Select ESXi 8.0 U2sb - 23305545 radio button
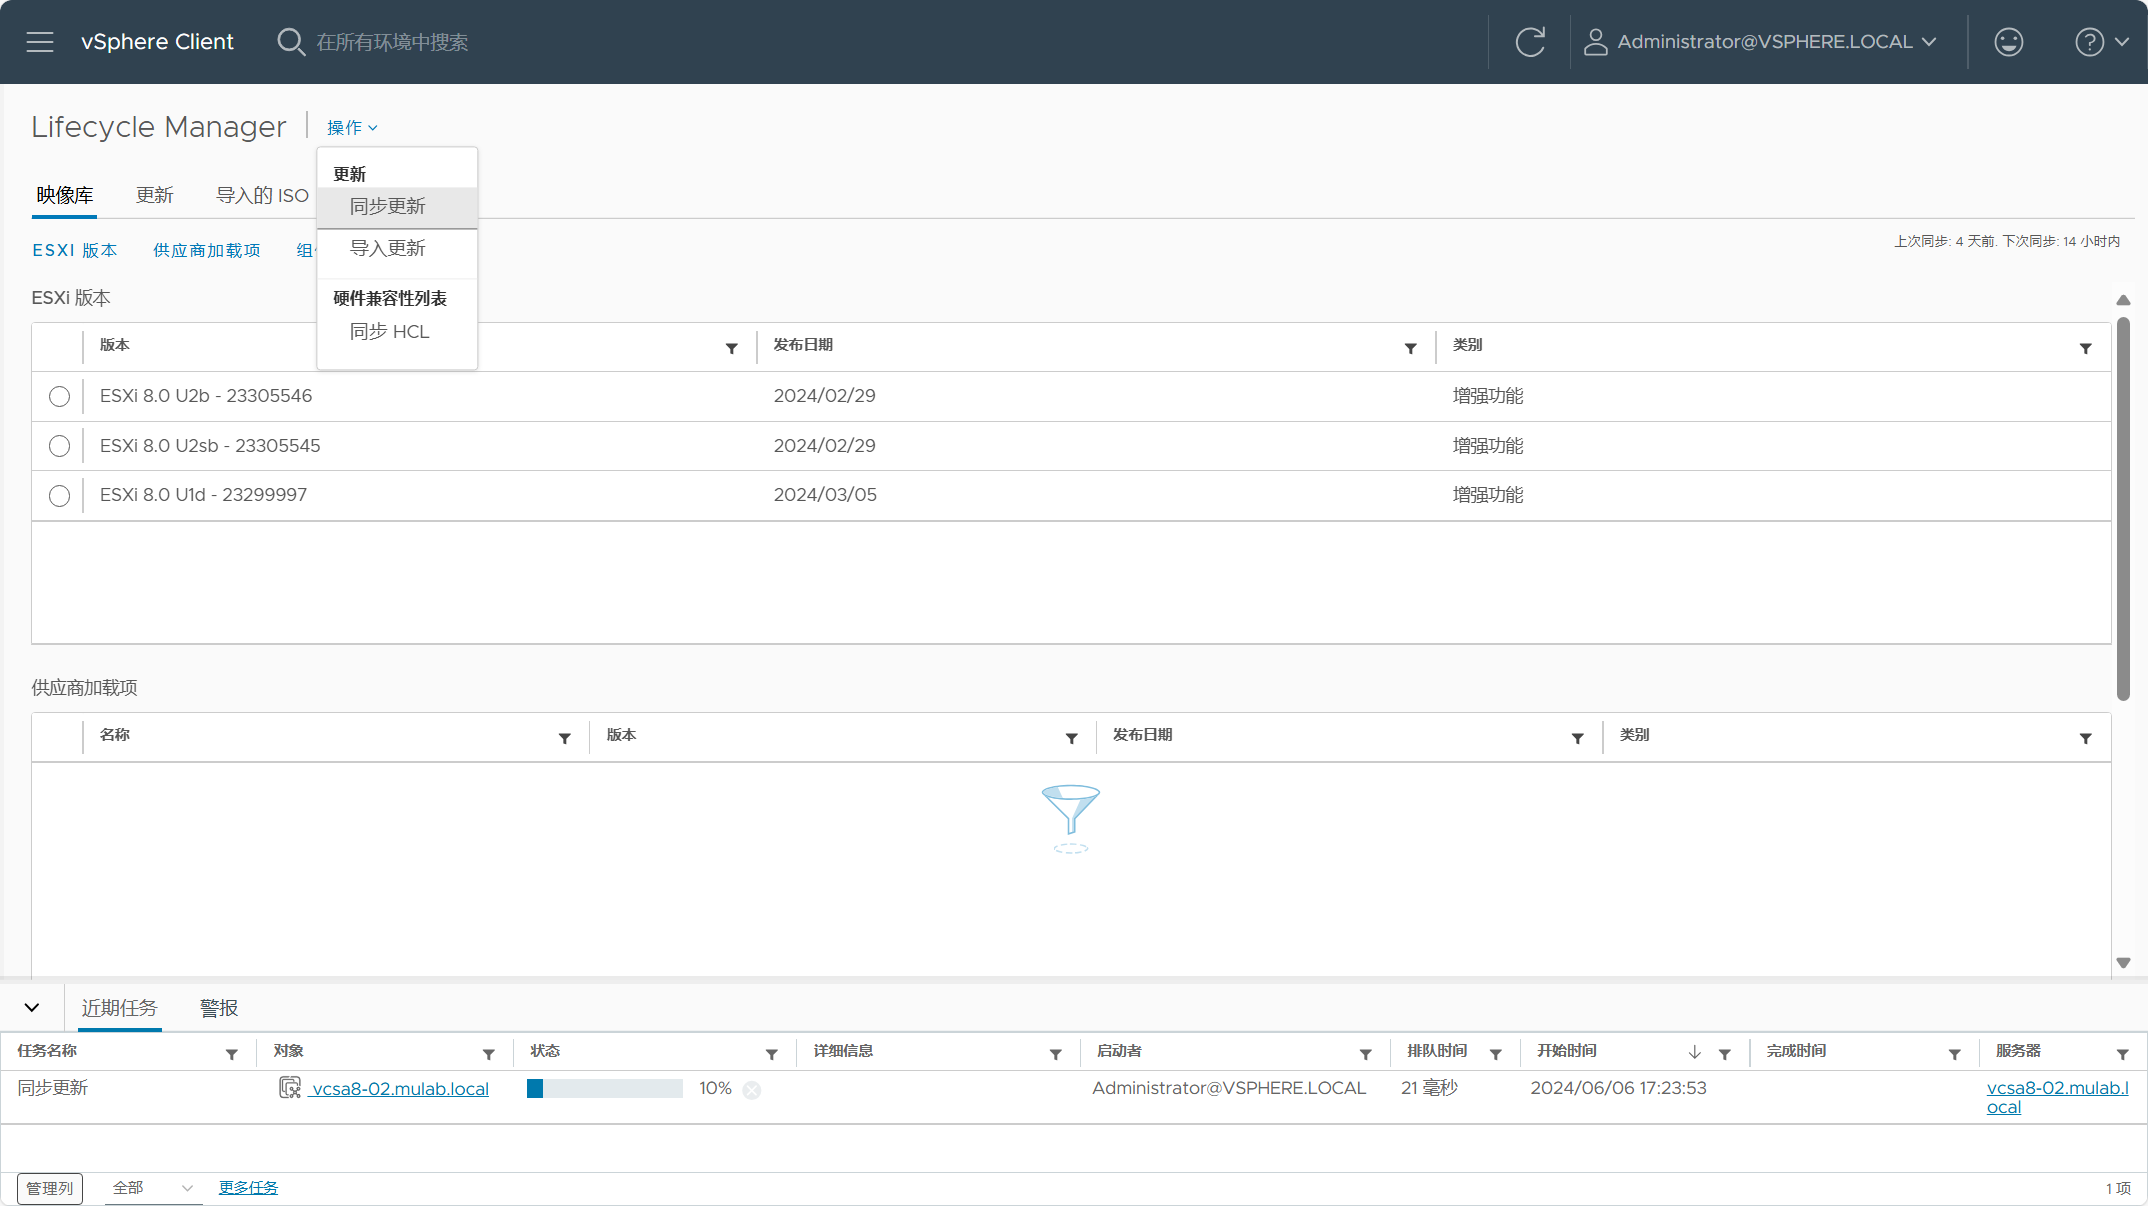 59,446
